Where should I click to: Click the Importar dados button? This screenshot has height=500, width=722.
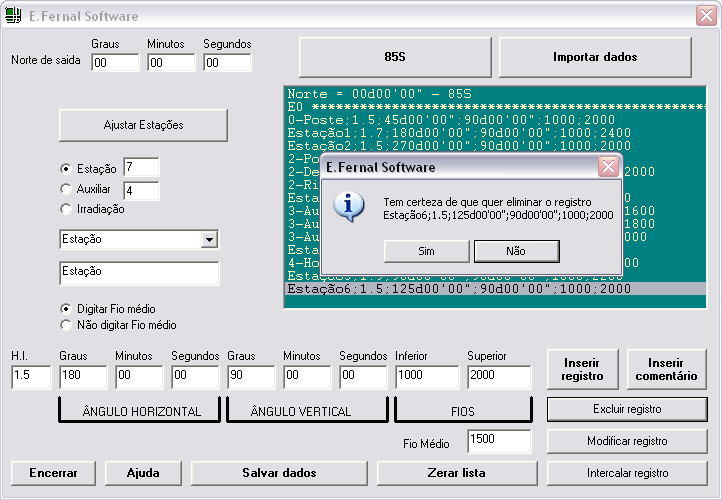595,57
